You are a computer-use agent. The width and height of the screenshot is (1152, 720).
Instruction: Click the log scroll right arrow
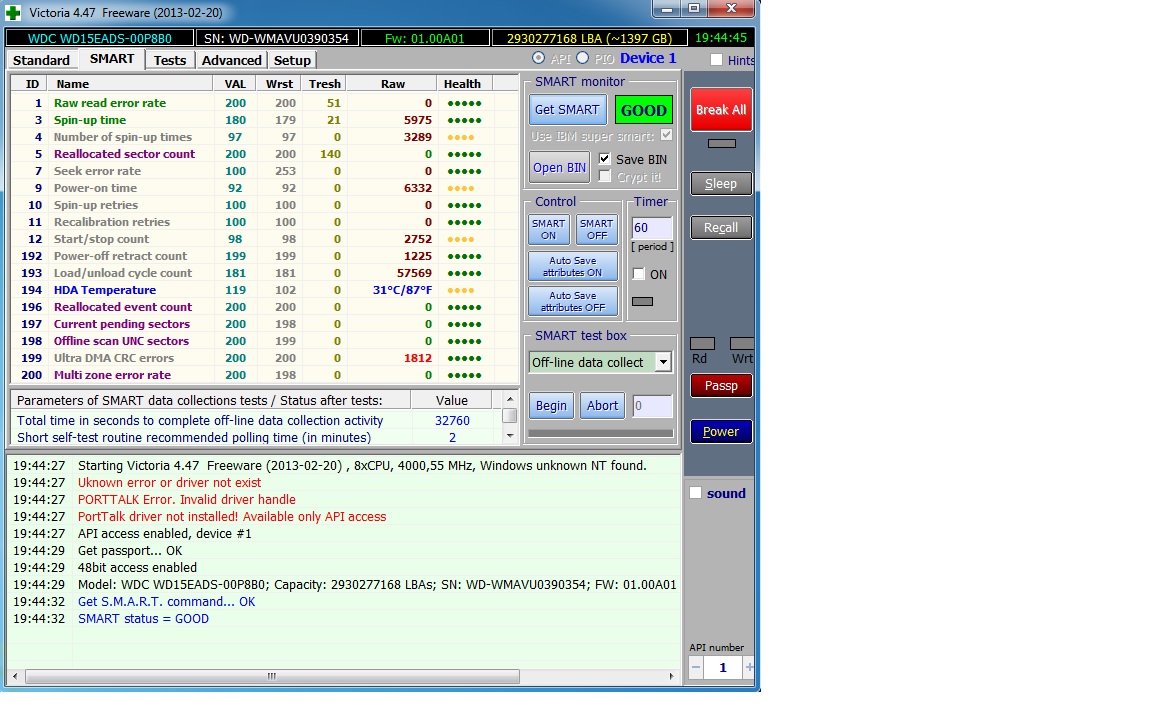(672, 676)
